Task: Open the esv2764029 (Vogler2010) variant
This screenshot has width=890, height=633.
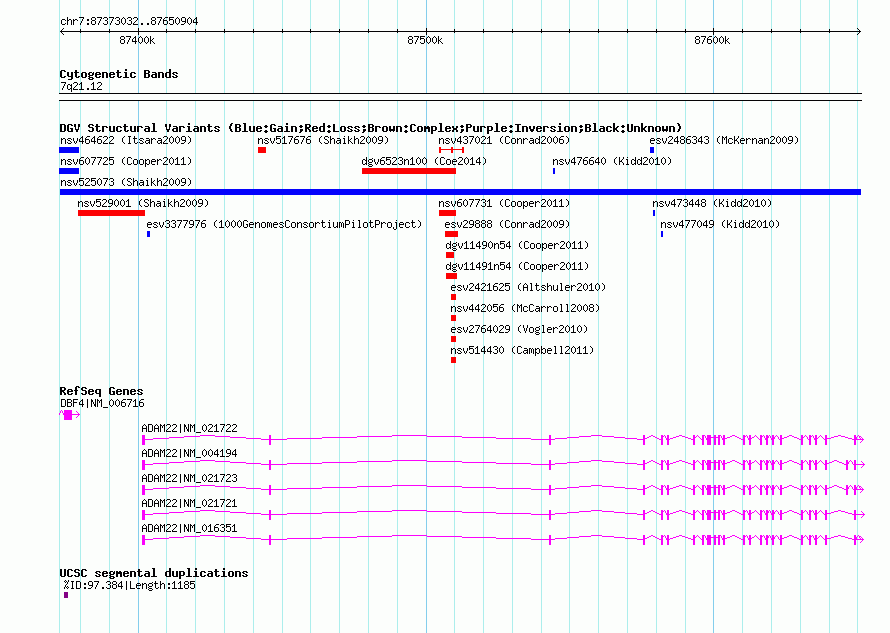Action: (x=519, y=329)
